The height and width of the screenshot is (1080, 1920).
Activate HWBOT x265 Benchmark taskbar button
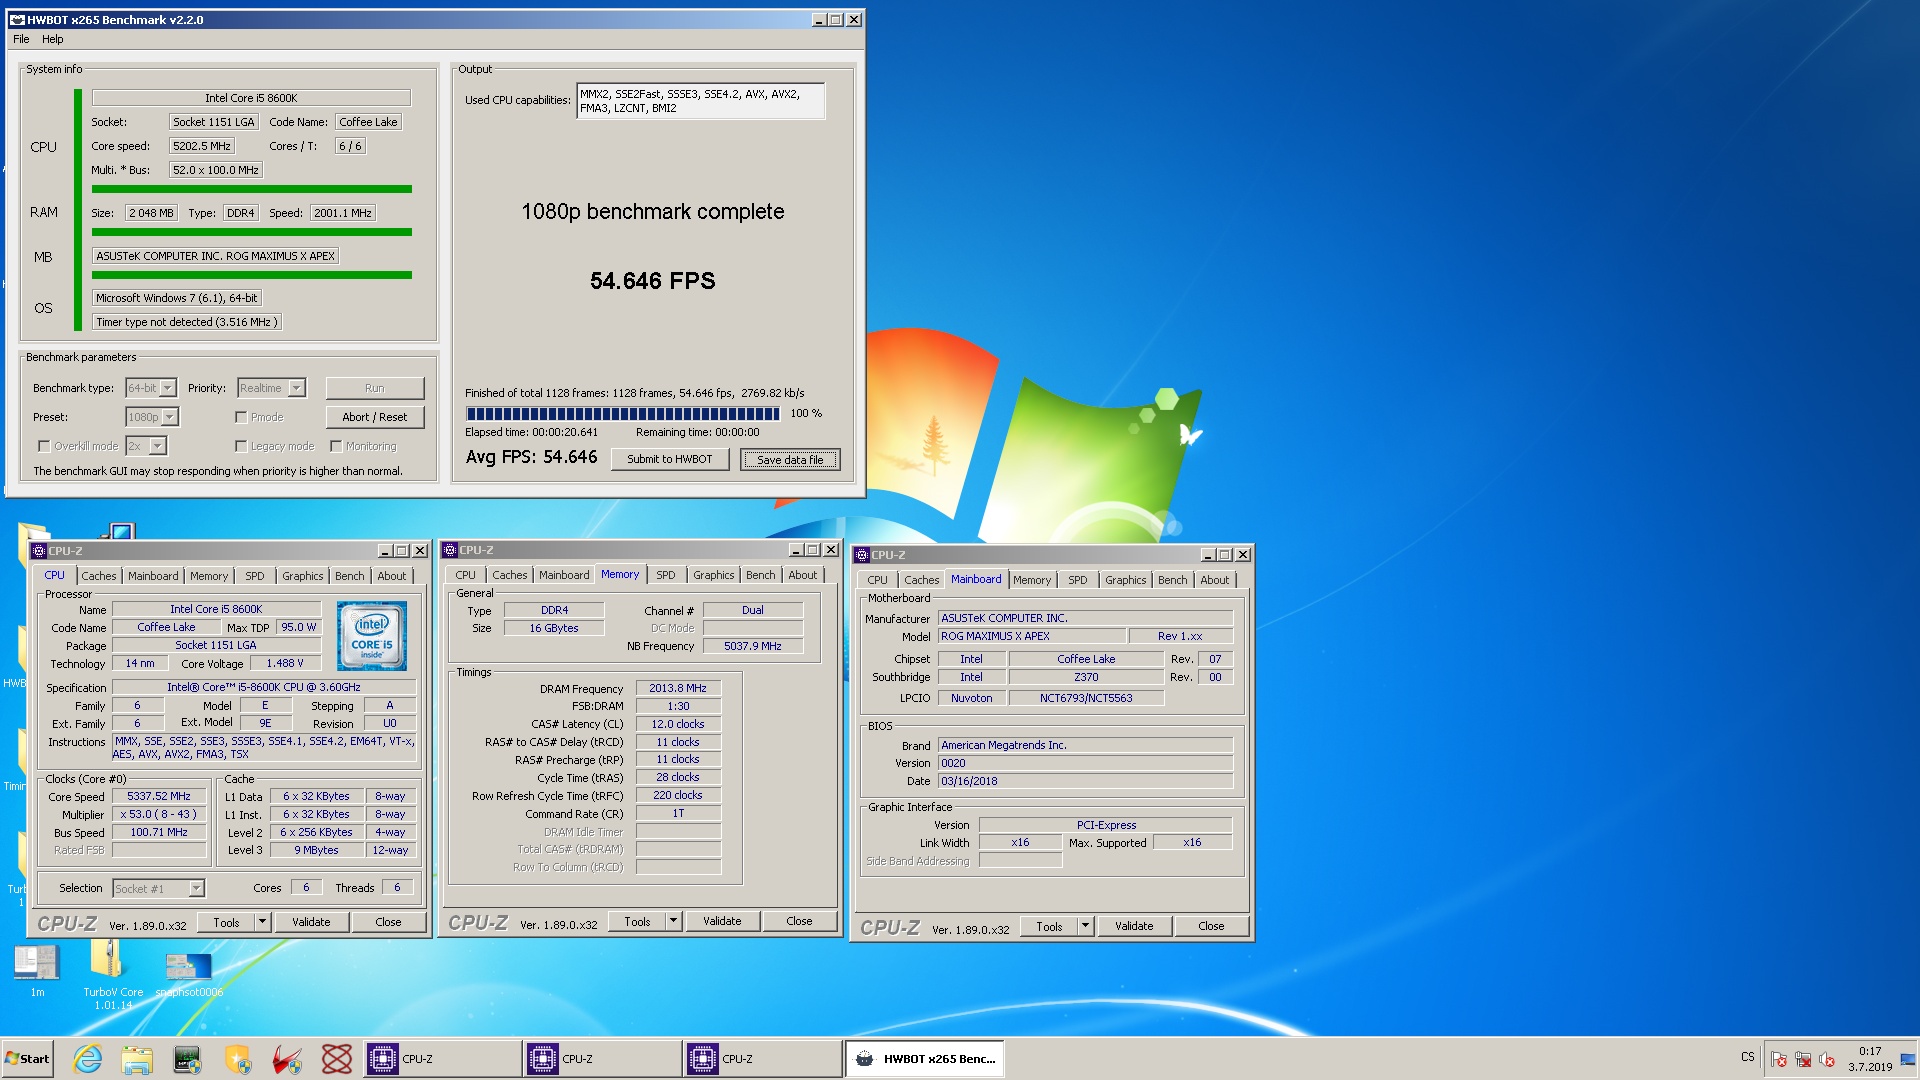(x=924, y=1059)
